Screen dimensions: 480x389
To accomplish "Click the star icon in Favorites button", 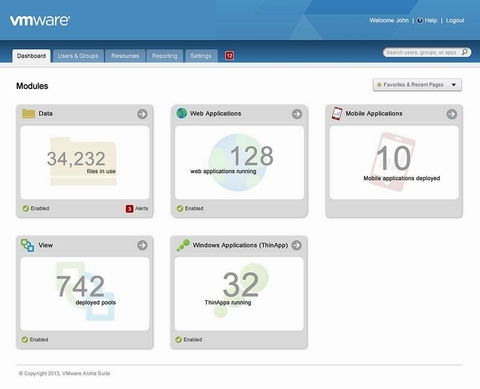I will 379,85.
